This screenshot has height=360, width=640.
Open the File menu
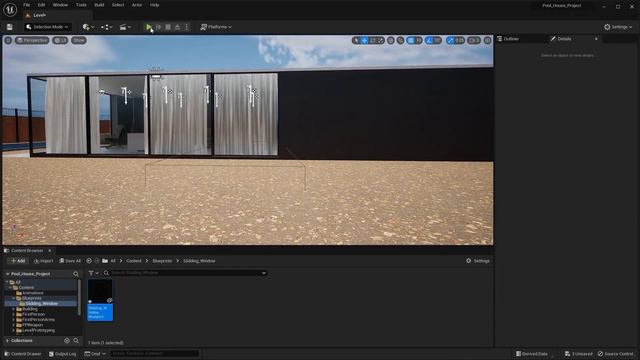[27, 5]
